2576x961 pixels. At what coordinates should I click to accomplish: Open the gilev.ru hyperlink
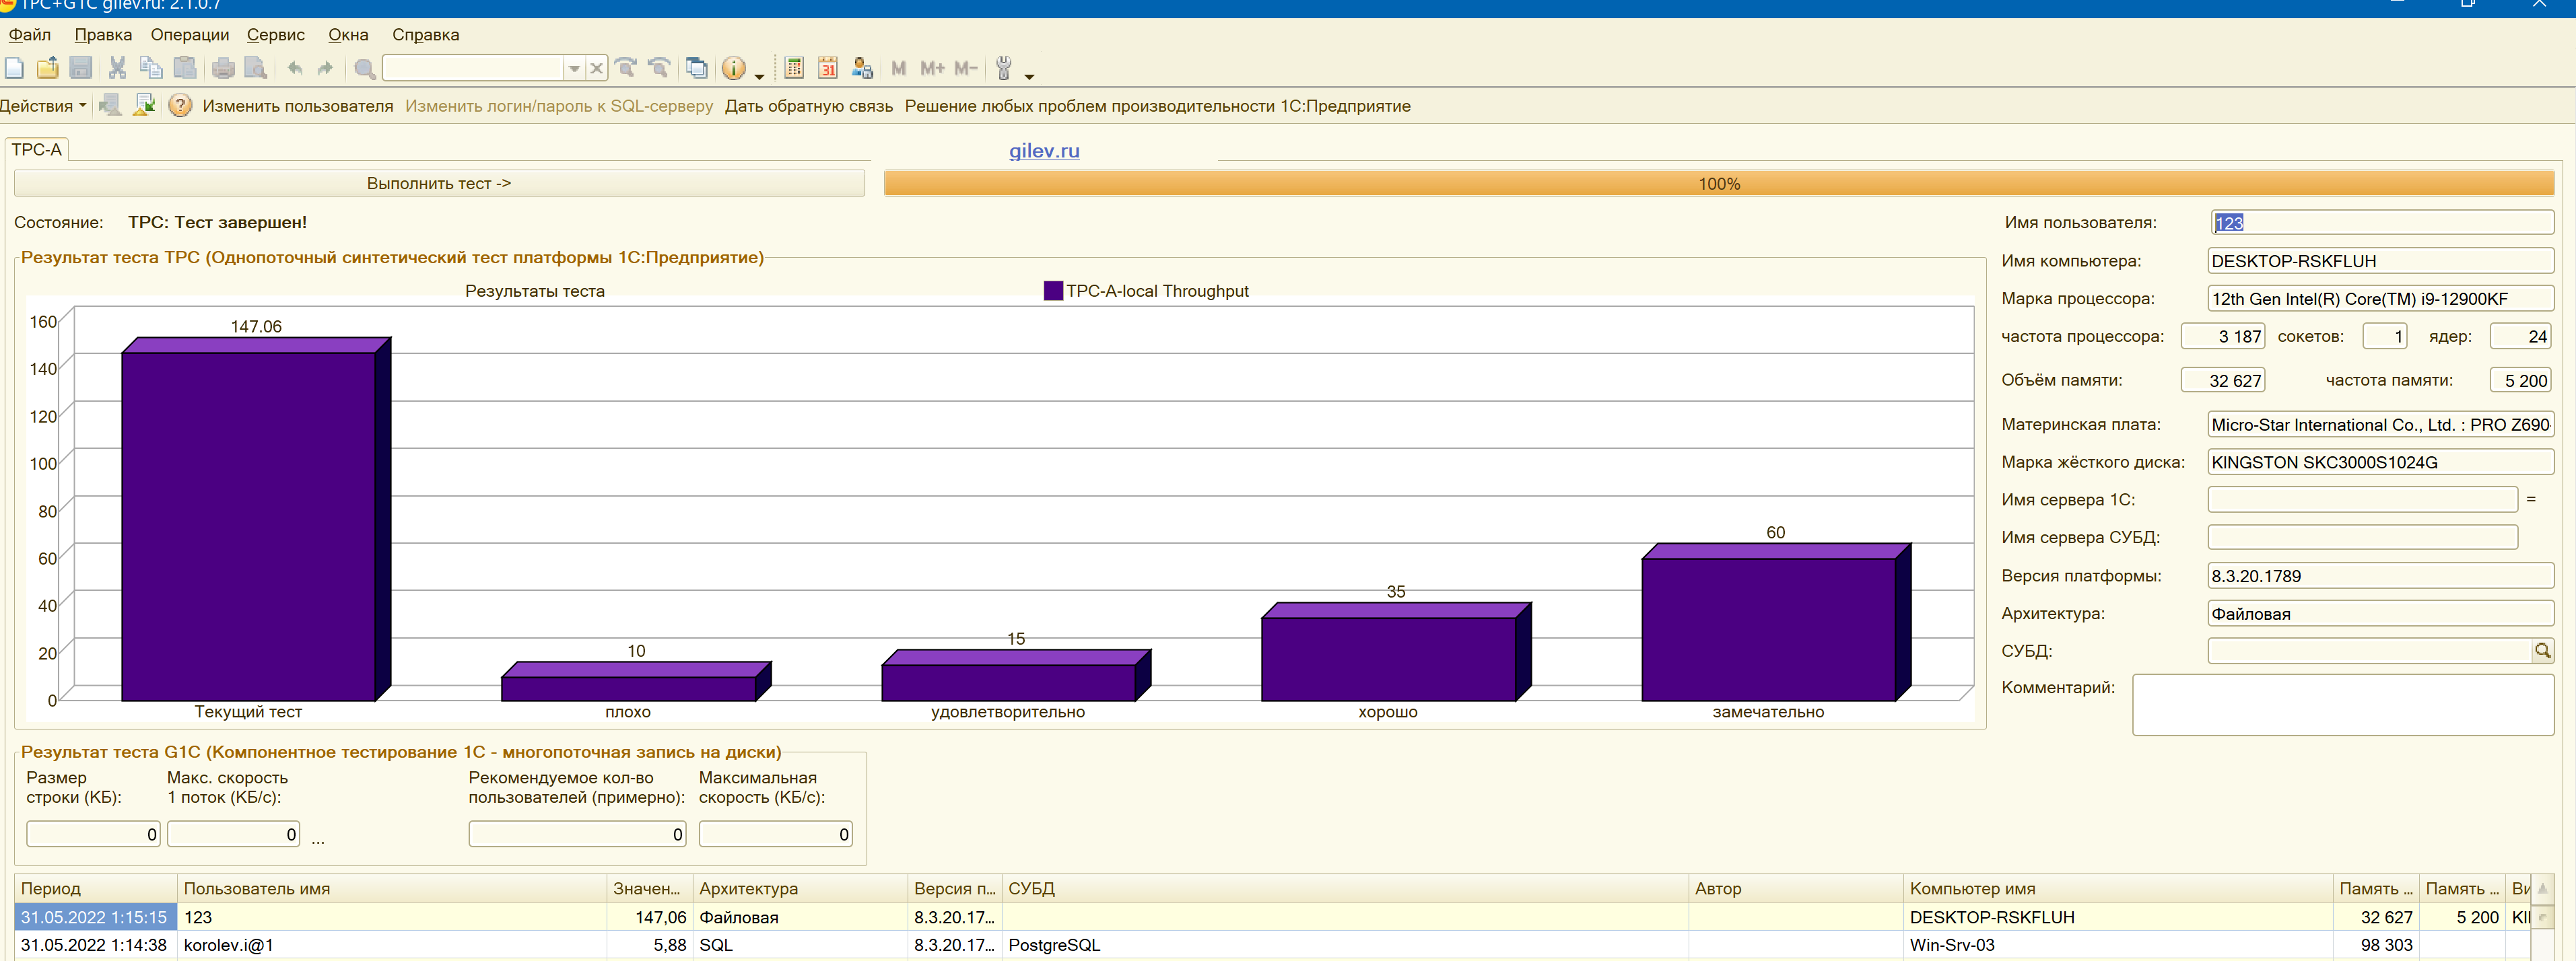pos(1044,150)
